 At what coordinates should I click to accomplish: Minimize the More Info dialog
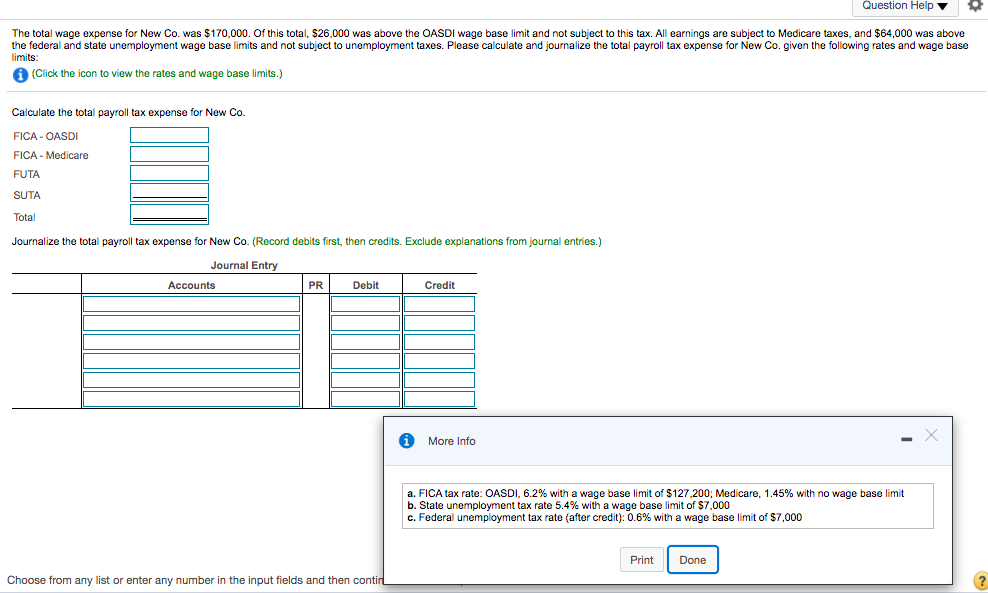click(x=906, y=437)
